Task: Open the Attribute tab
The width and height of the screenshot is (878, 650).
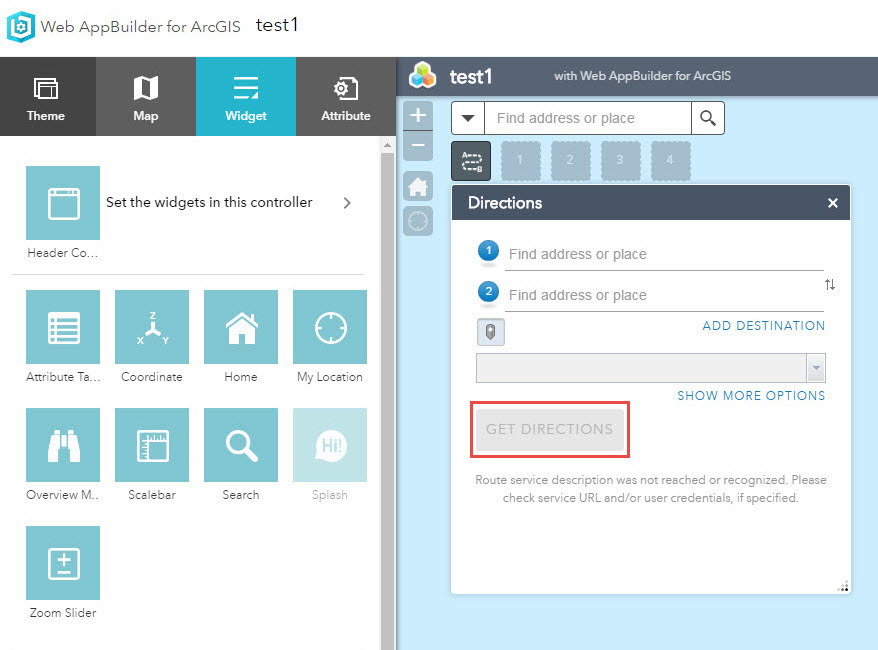Action: (x=346, y=96)
